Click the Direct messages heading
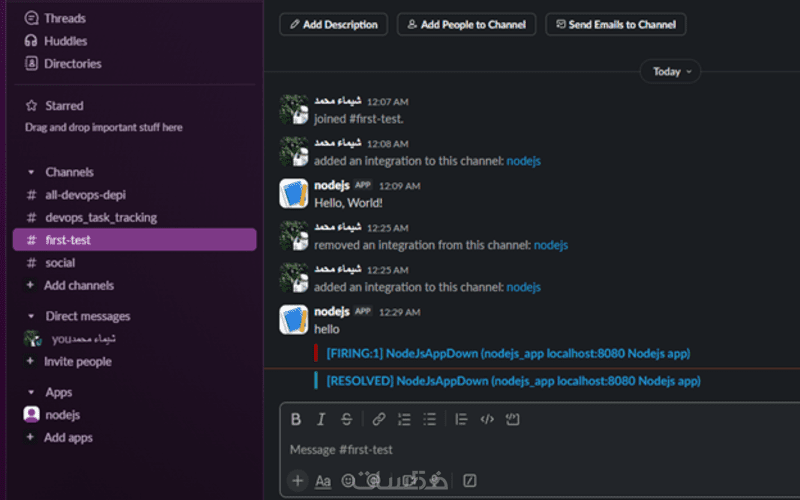 88,316
